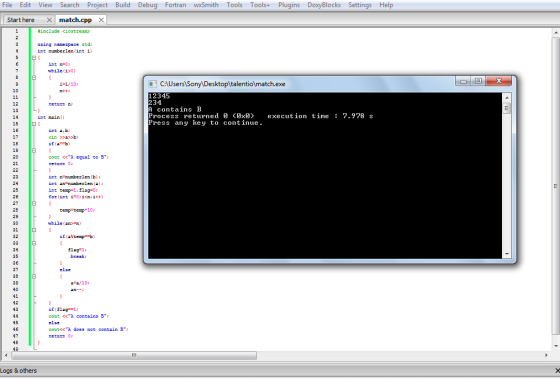Click the 'temp=temp*10;' code line
This screenshot has height=380, width=560.
pos(77,210)
